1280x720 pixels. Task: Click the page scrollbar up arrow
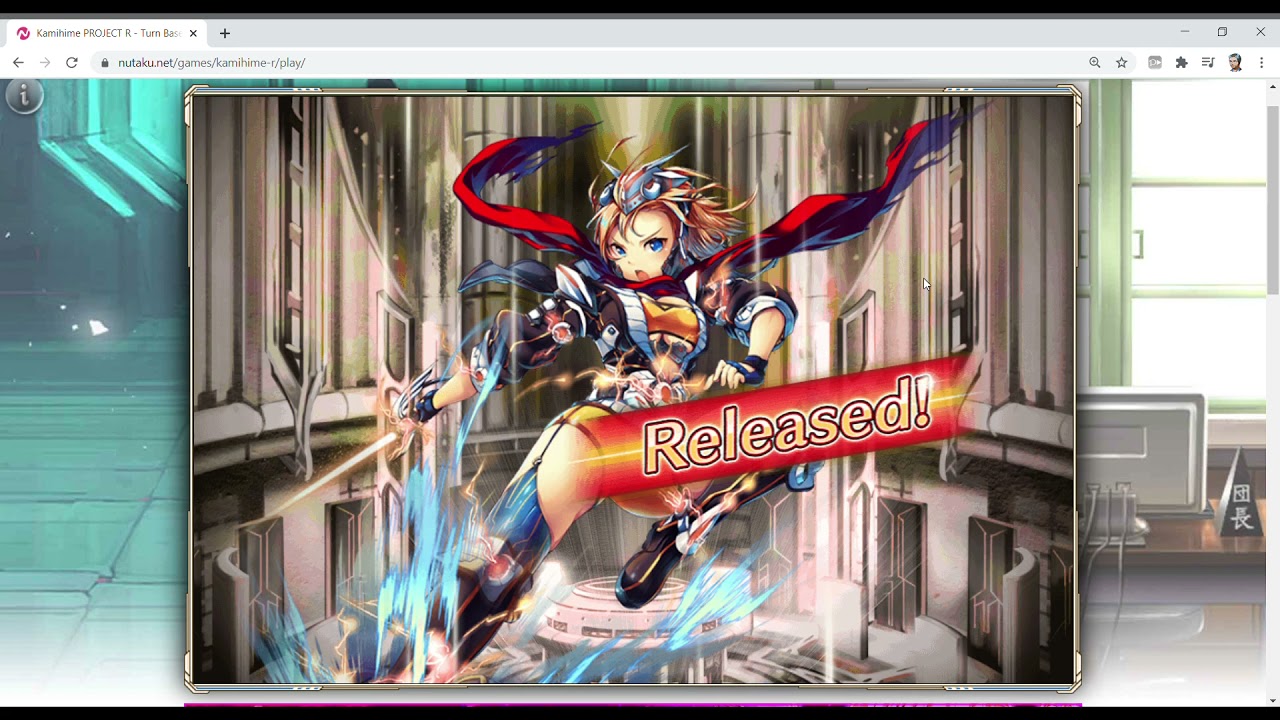pos(1272,87)
